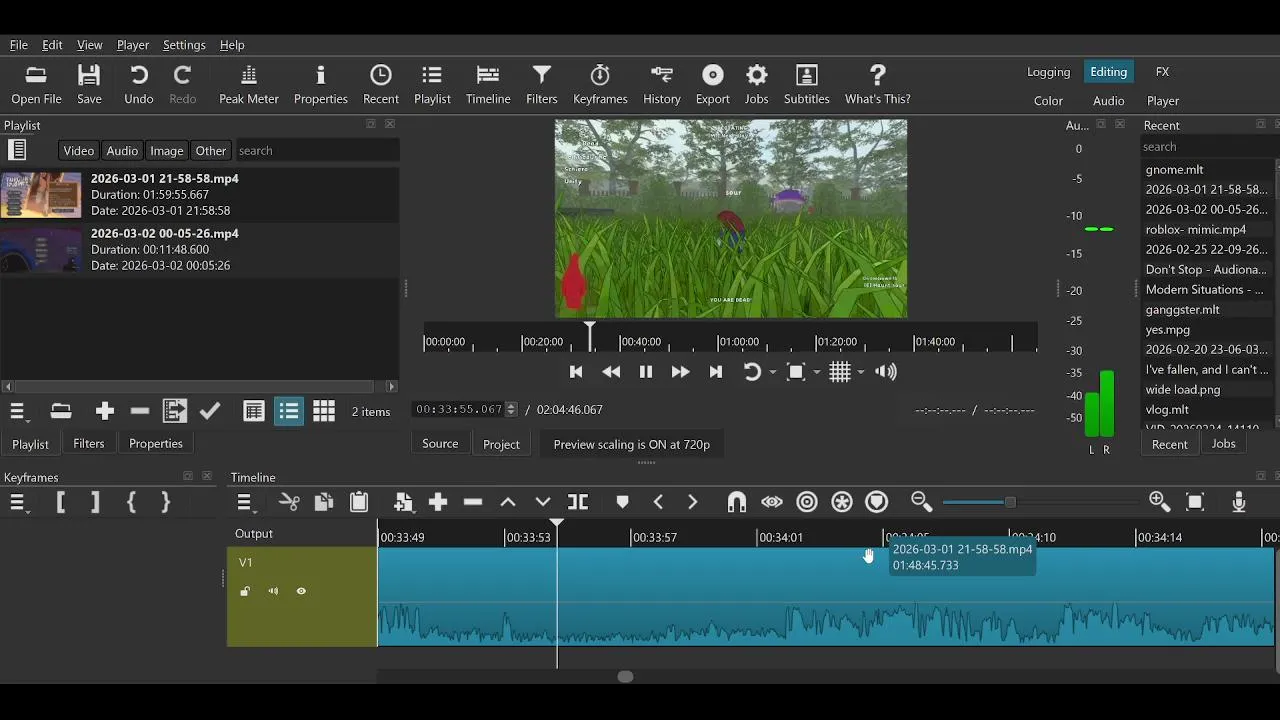
Task: Pause playback in the player
Action: point(646,372)
